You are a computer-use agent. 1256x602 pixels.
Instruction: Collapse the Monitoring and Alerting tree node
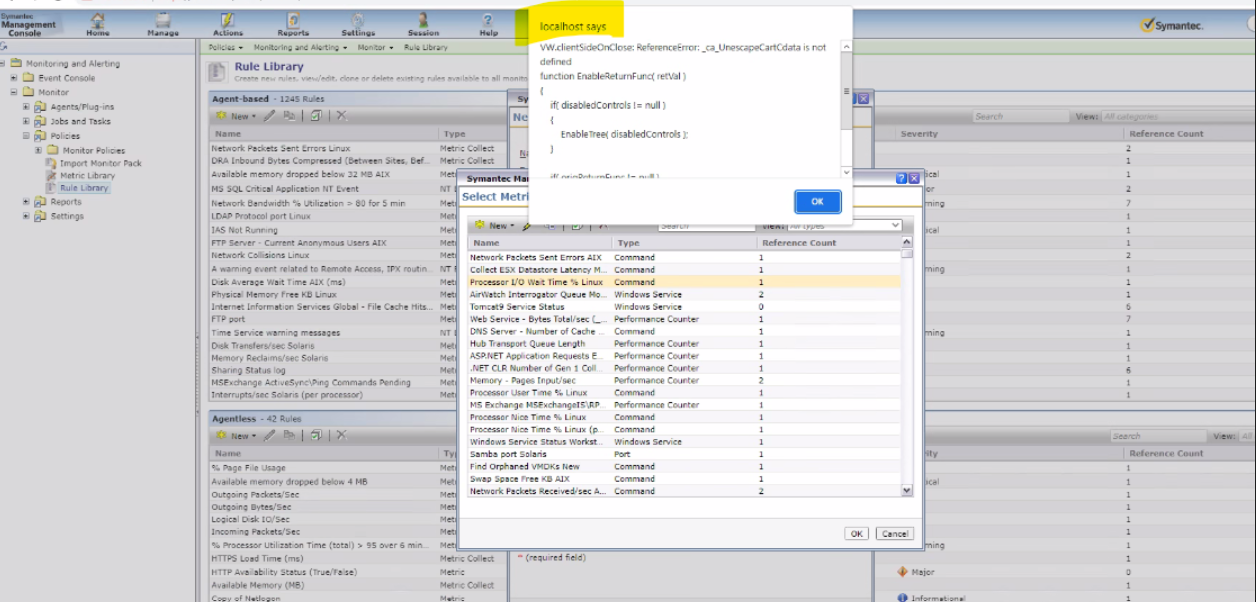3,64
